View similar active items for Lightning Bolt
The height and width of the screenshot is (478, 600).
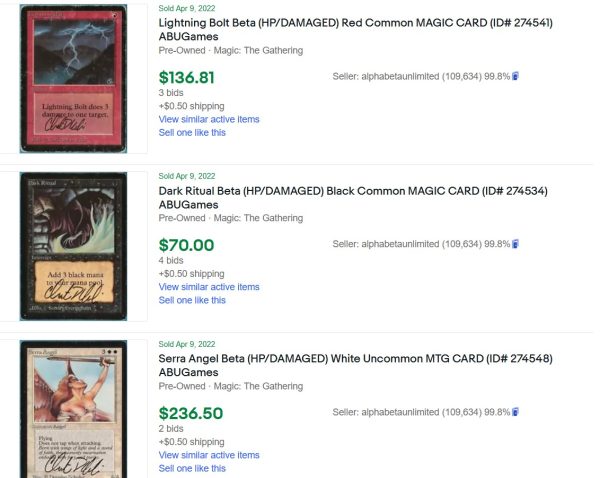tap(209, 120)
